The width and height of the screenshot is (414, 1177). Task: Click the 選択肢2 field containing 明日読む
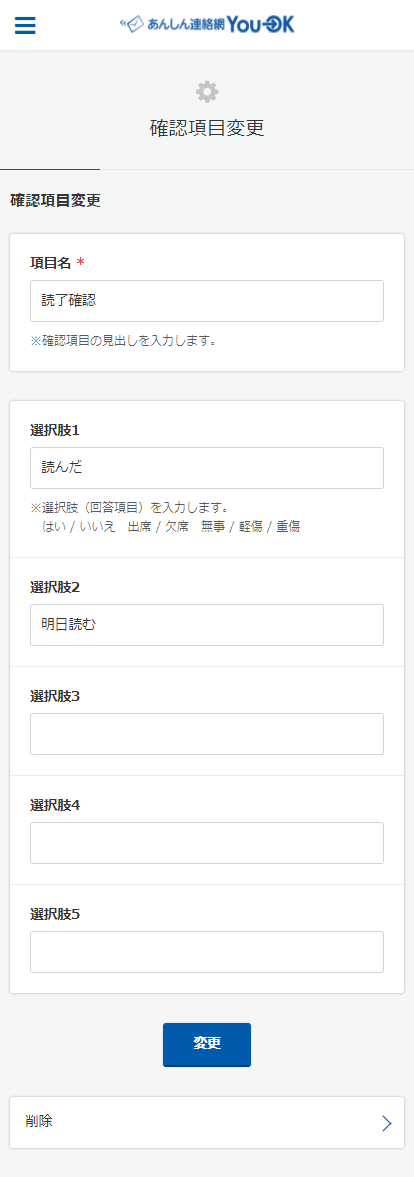point(207,625)
